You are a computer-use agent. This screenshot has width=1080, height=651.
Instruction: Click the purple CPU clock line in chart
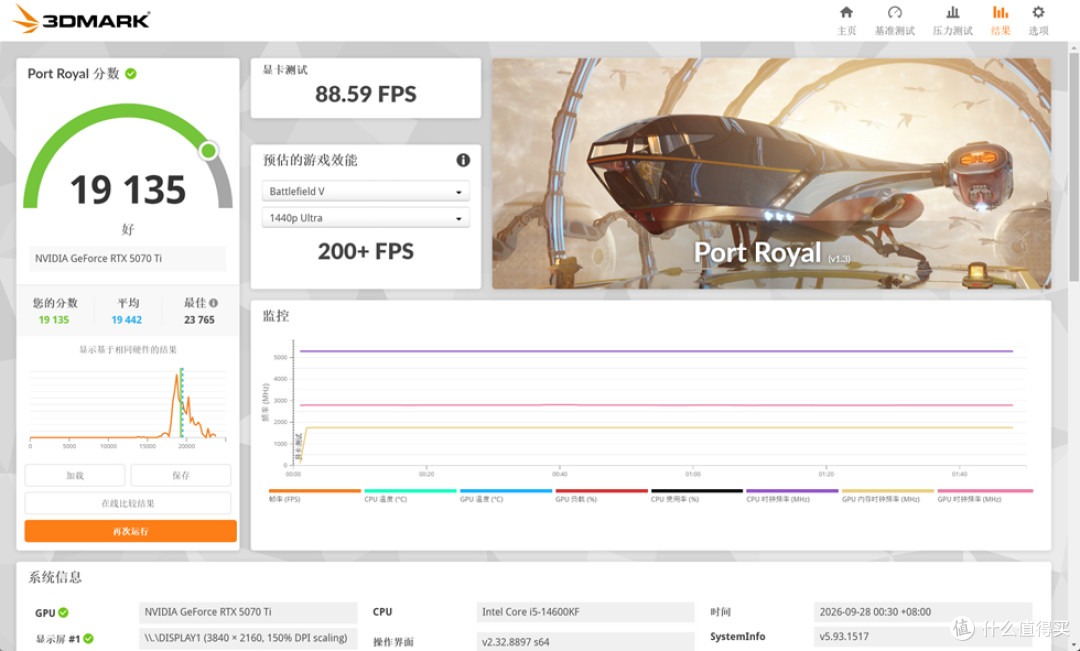(x=654, y=351)
